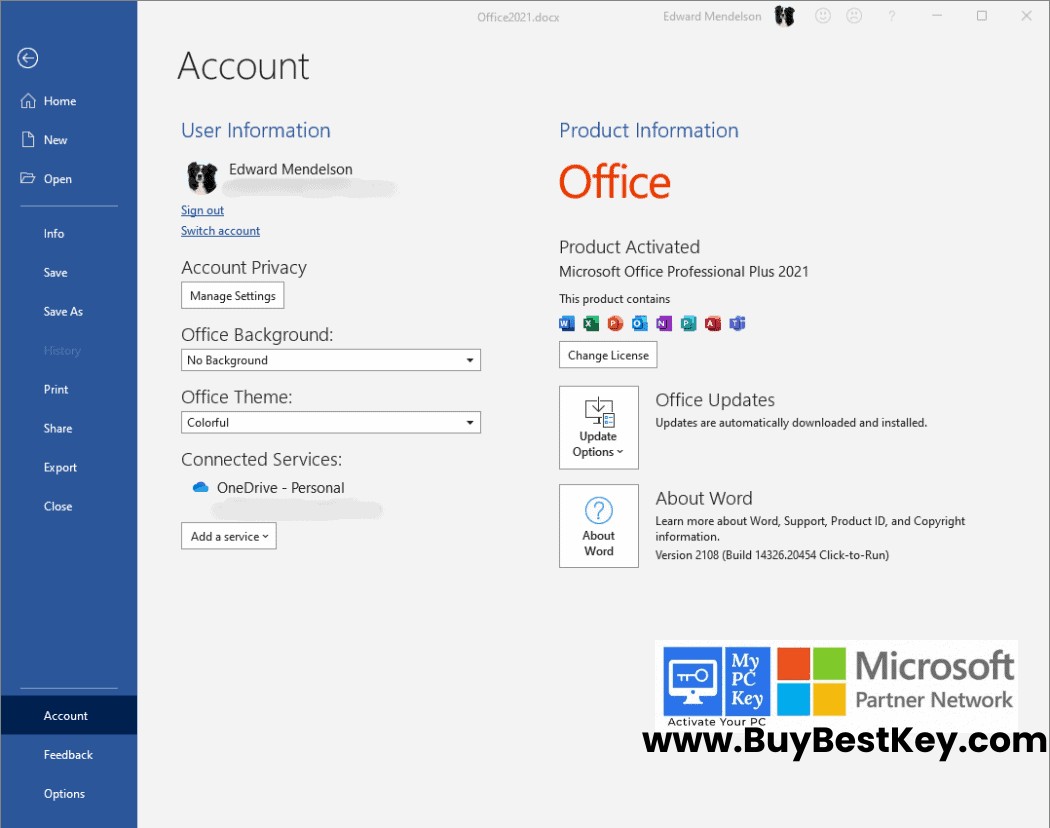
Task: Click the 'OneDrive - Personal' service name
Action: (281, 488)
